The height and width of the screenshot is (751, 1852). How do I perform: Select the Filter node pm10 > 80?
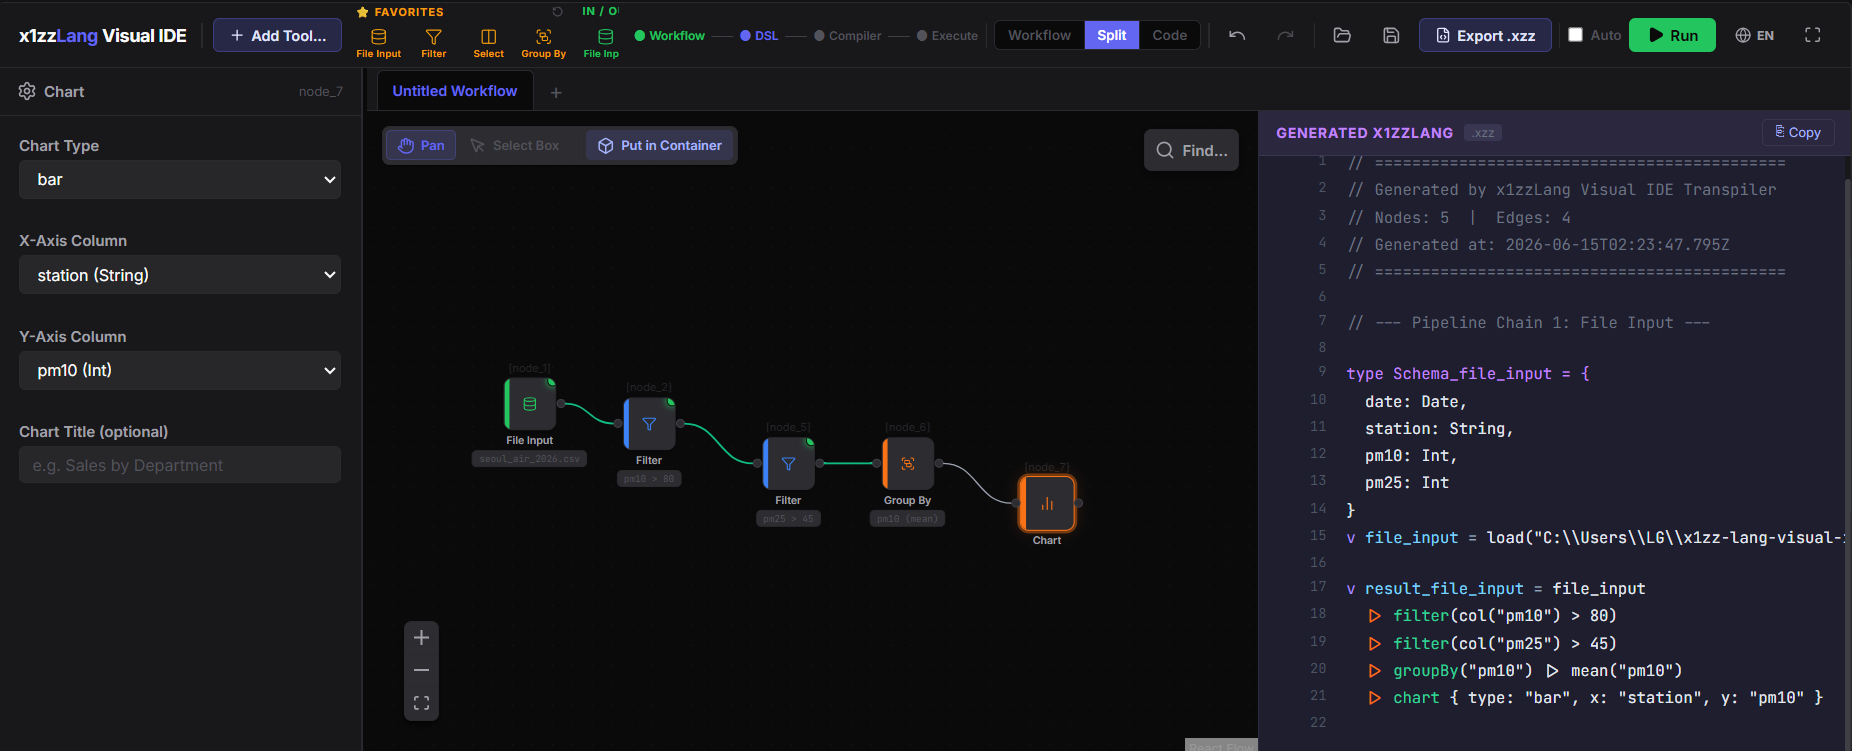[x=649, y=424]
